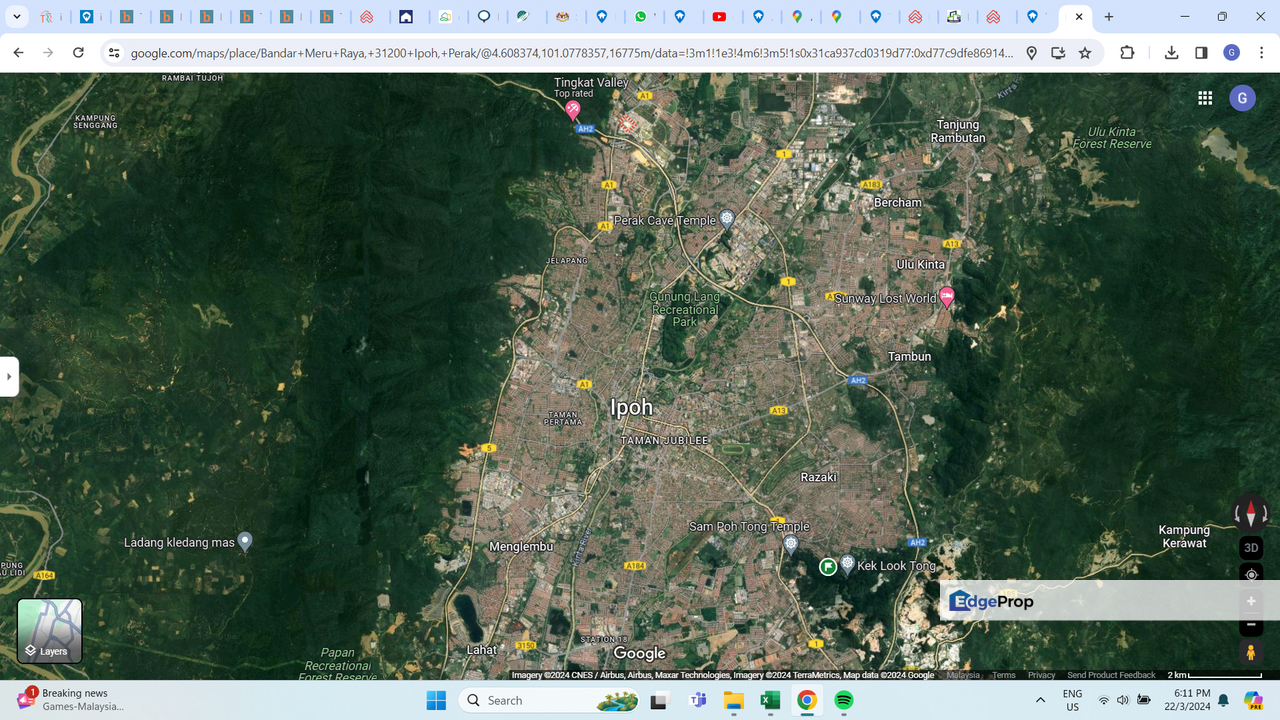Close the active Google Maps tab
Screen dimensions: 1280x720
1078,17
